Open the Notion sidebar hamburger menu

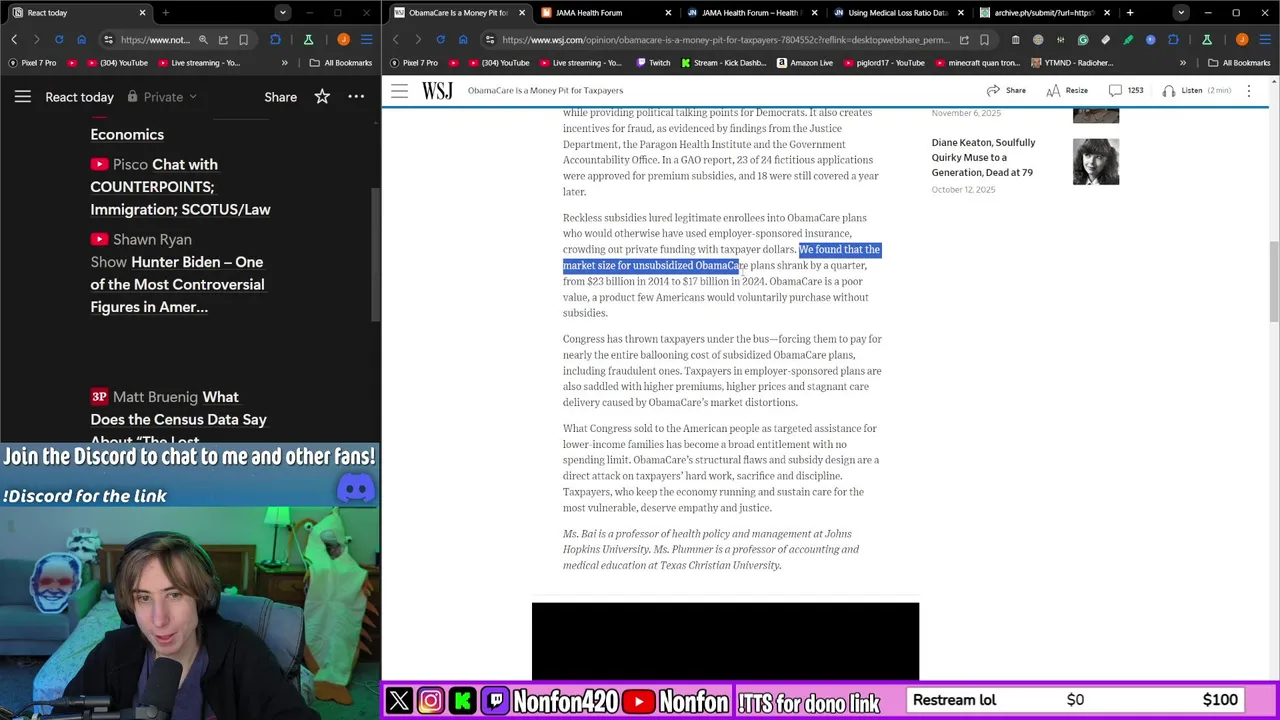tap(22, 97)
